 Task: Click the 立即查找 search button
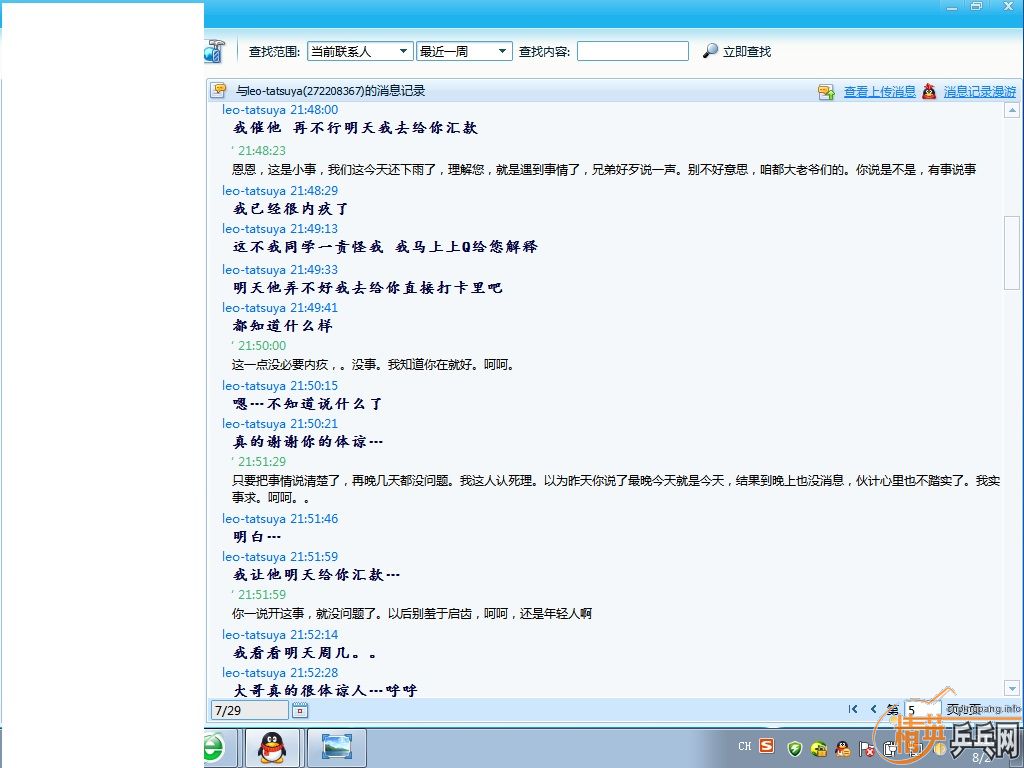click(737, 51)
